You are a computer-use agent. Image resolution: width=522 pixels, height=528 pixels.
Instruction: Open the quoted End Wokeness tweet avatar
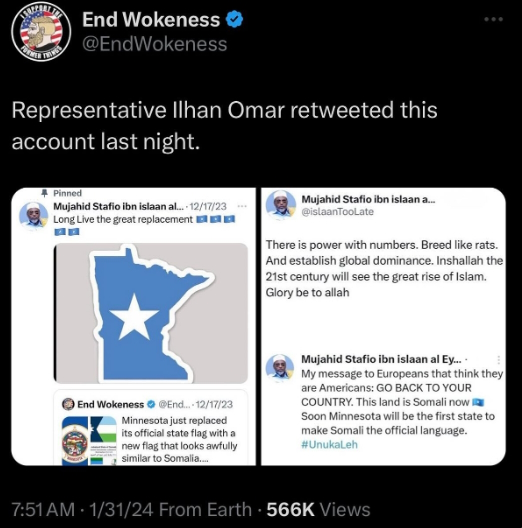point(68,404)
